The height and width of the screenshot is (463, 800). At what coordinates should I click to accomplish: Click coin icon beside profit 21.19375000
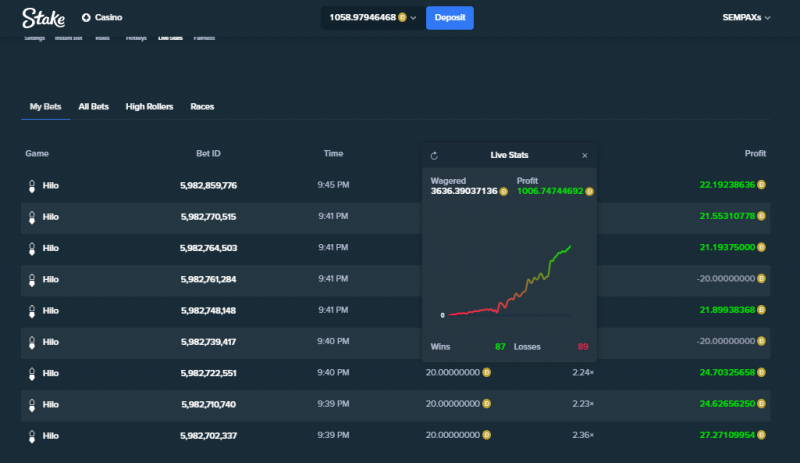pyautogui.click(x=761, y=247)
